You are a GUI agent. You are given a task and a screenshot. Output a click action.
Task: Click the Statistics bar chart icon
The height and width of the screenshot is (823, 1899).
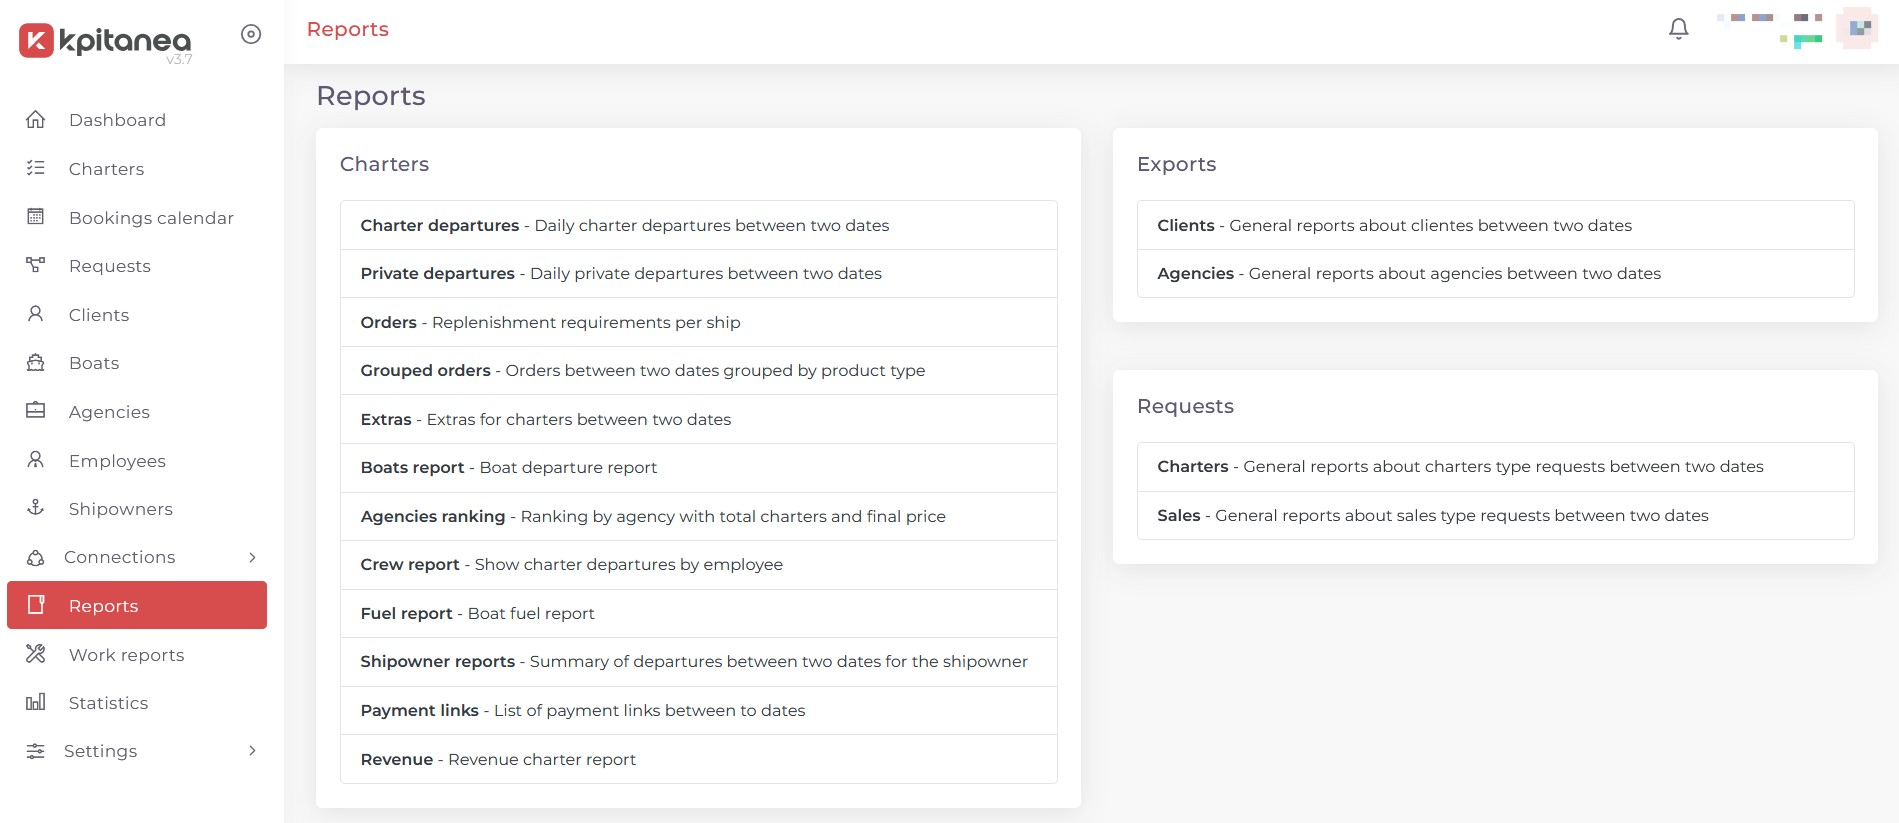pos(36,702)
